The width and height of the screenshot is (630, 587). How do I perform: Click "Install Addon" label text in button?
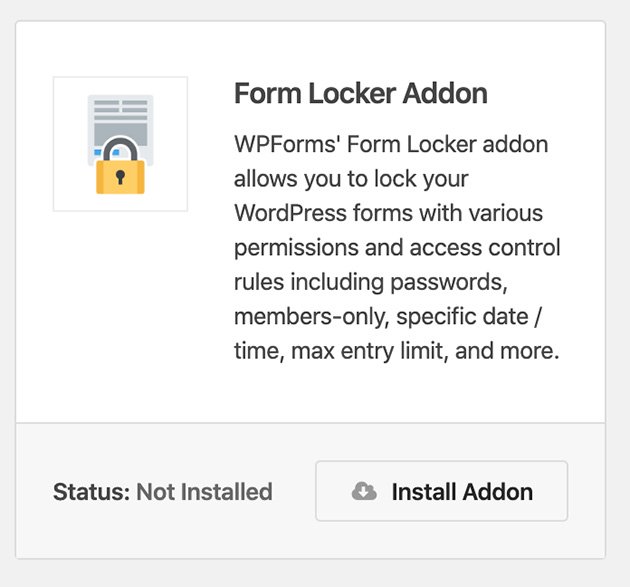[x=462, y=492]
